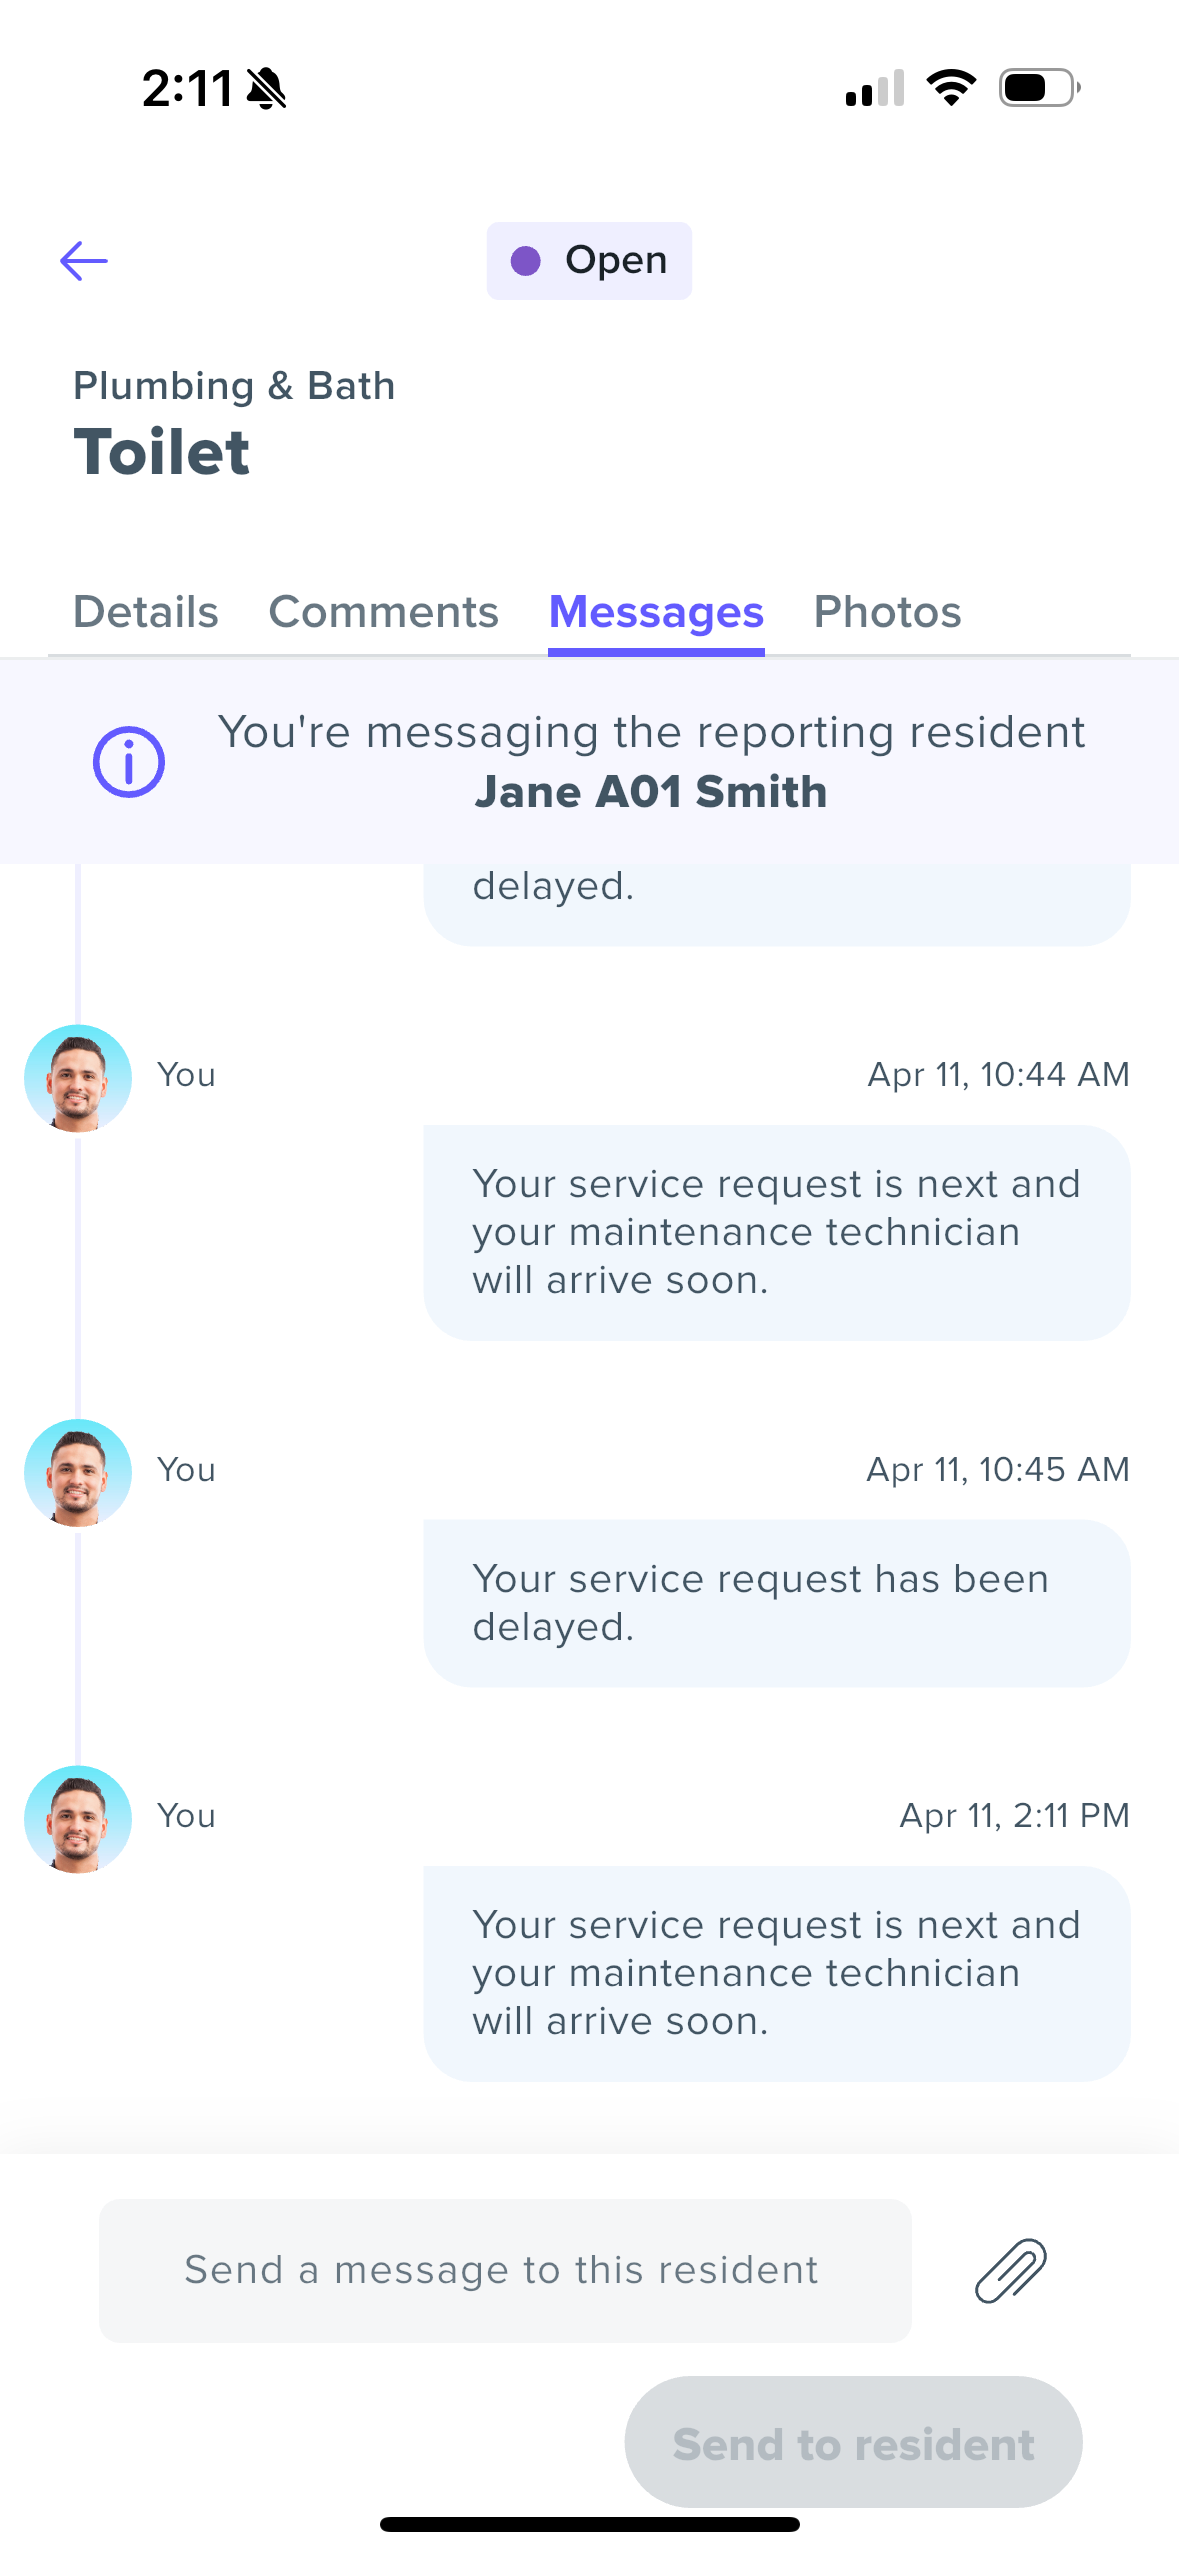Select the 2:11 PM message bubble
The width and height of the screenshot is (1179, 2556).
tap(777, 1973)
